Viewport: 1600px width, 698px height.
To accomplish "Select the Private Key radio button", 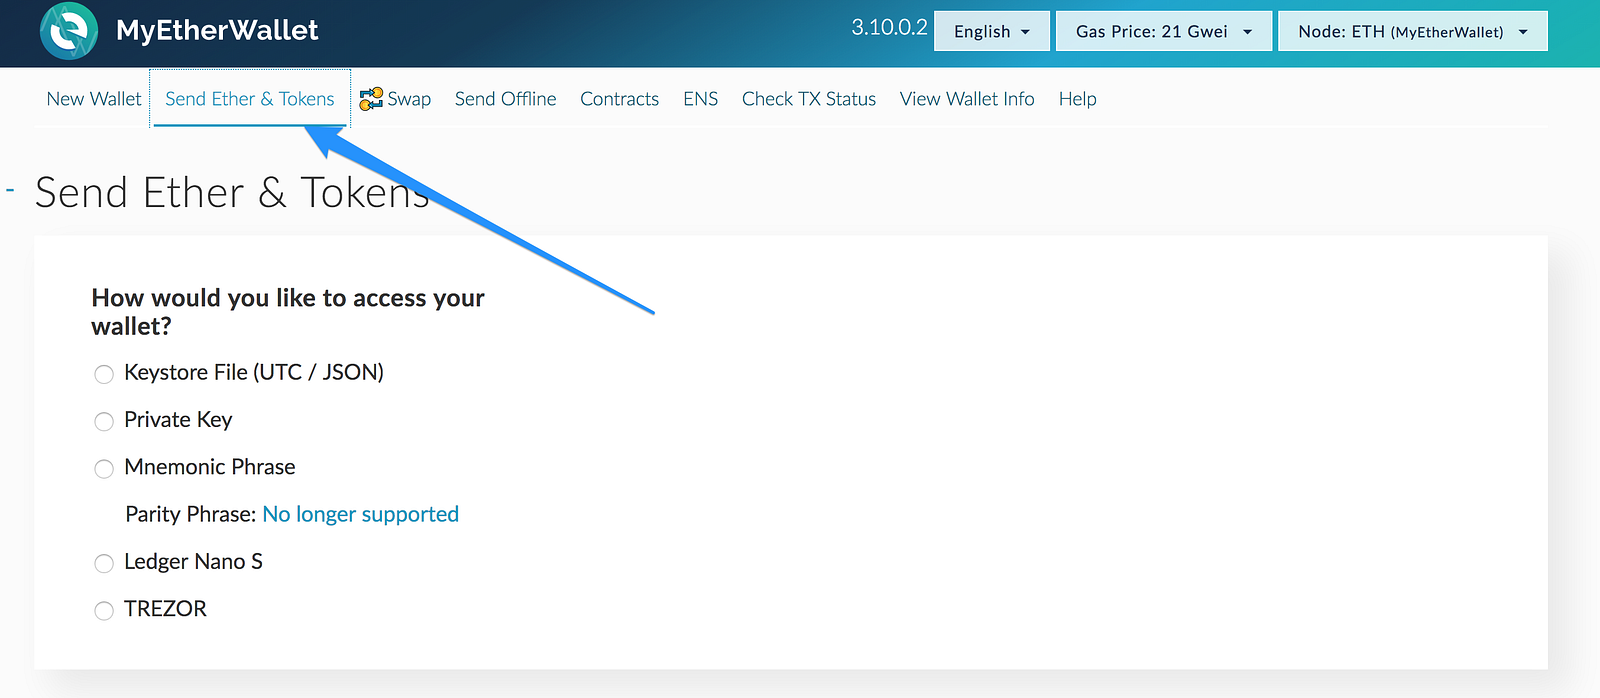I will [104, 421].
